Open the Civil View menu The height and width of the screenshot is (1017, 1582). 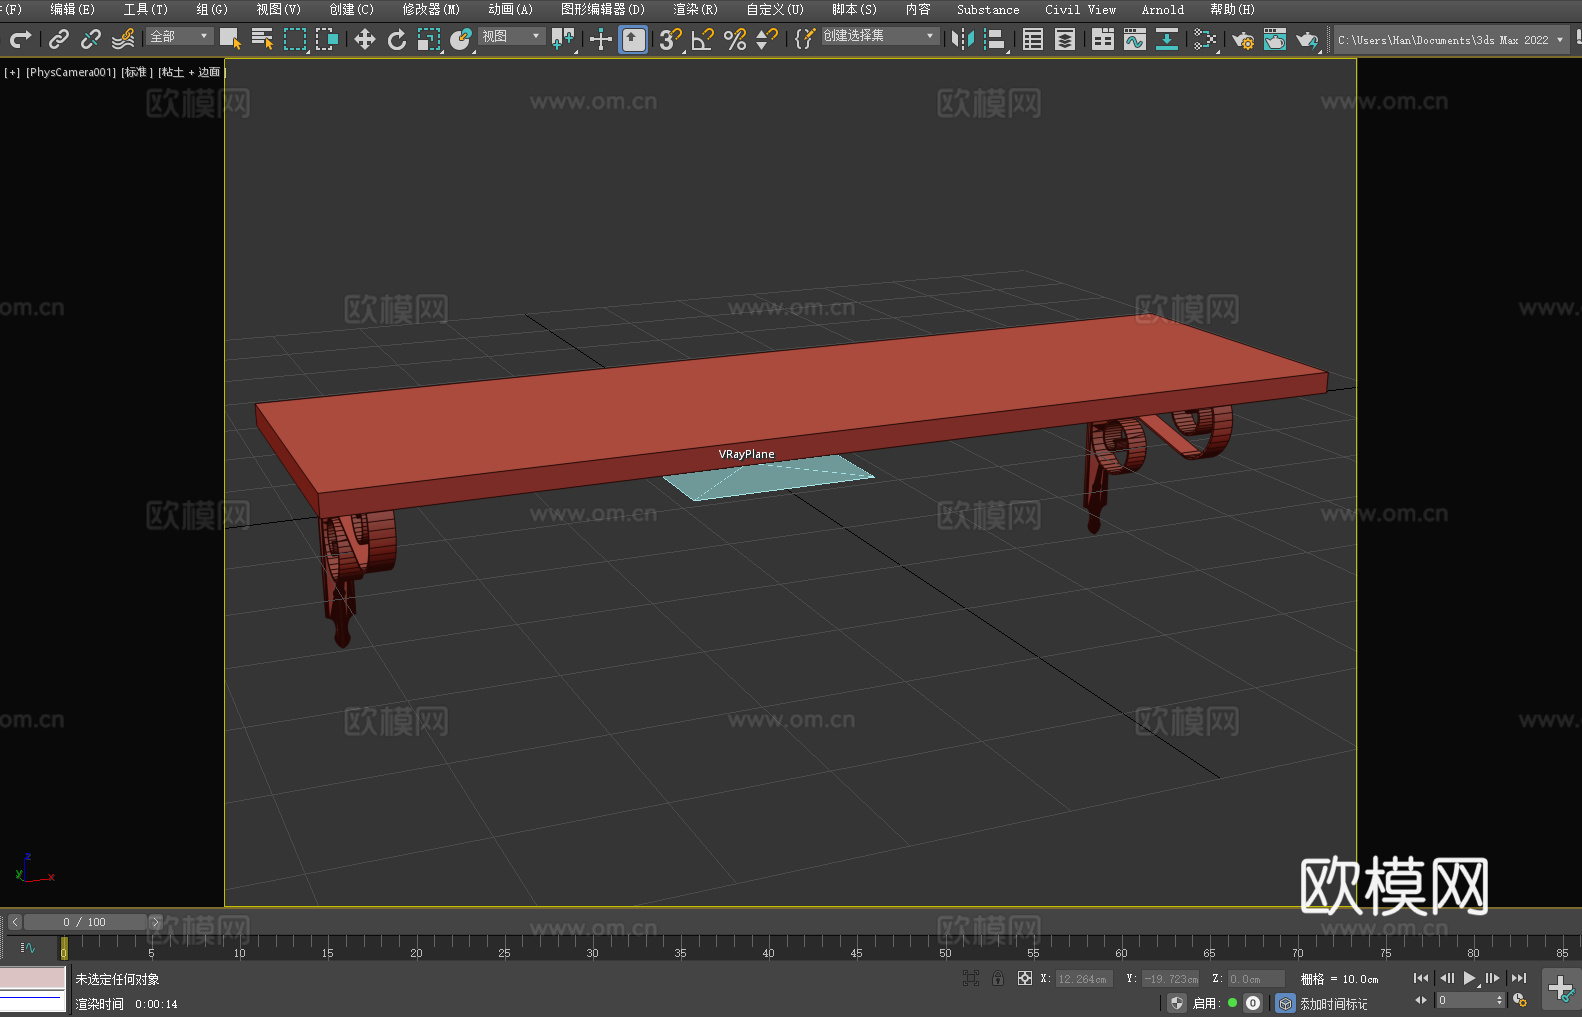click(x=1080, y=9)
